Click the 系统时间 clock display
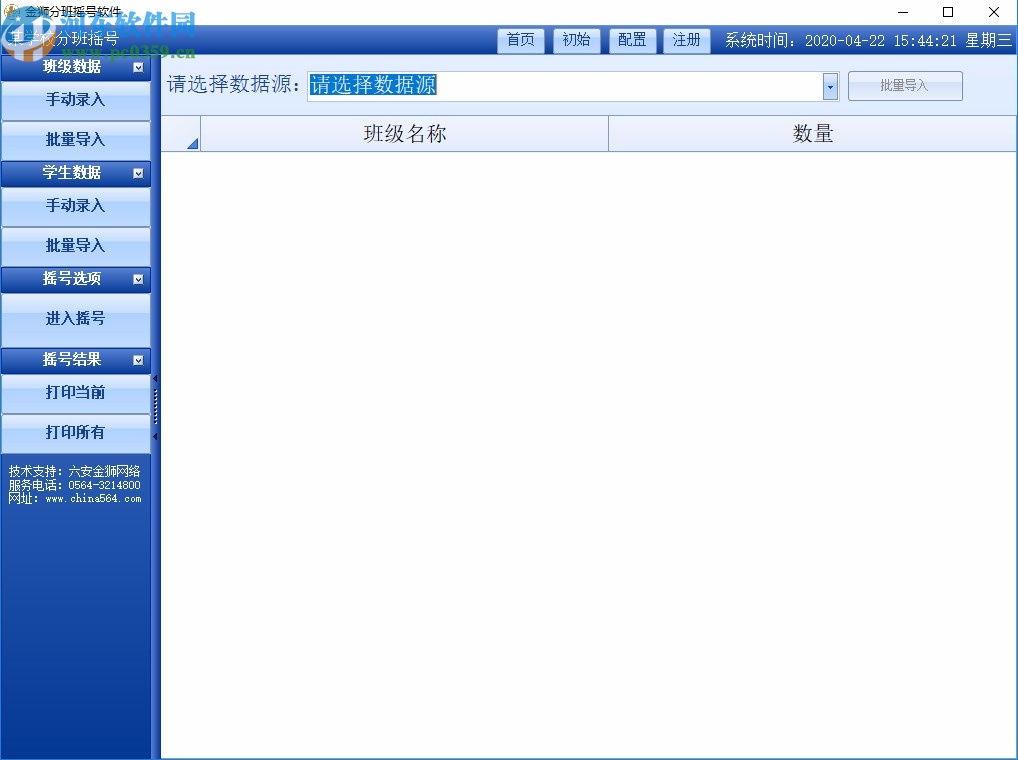 pos(869,41)
